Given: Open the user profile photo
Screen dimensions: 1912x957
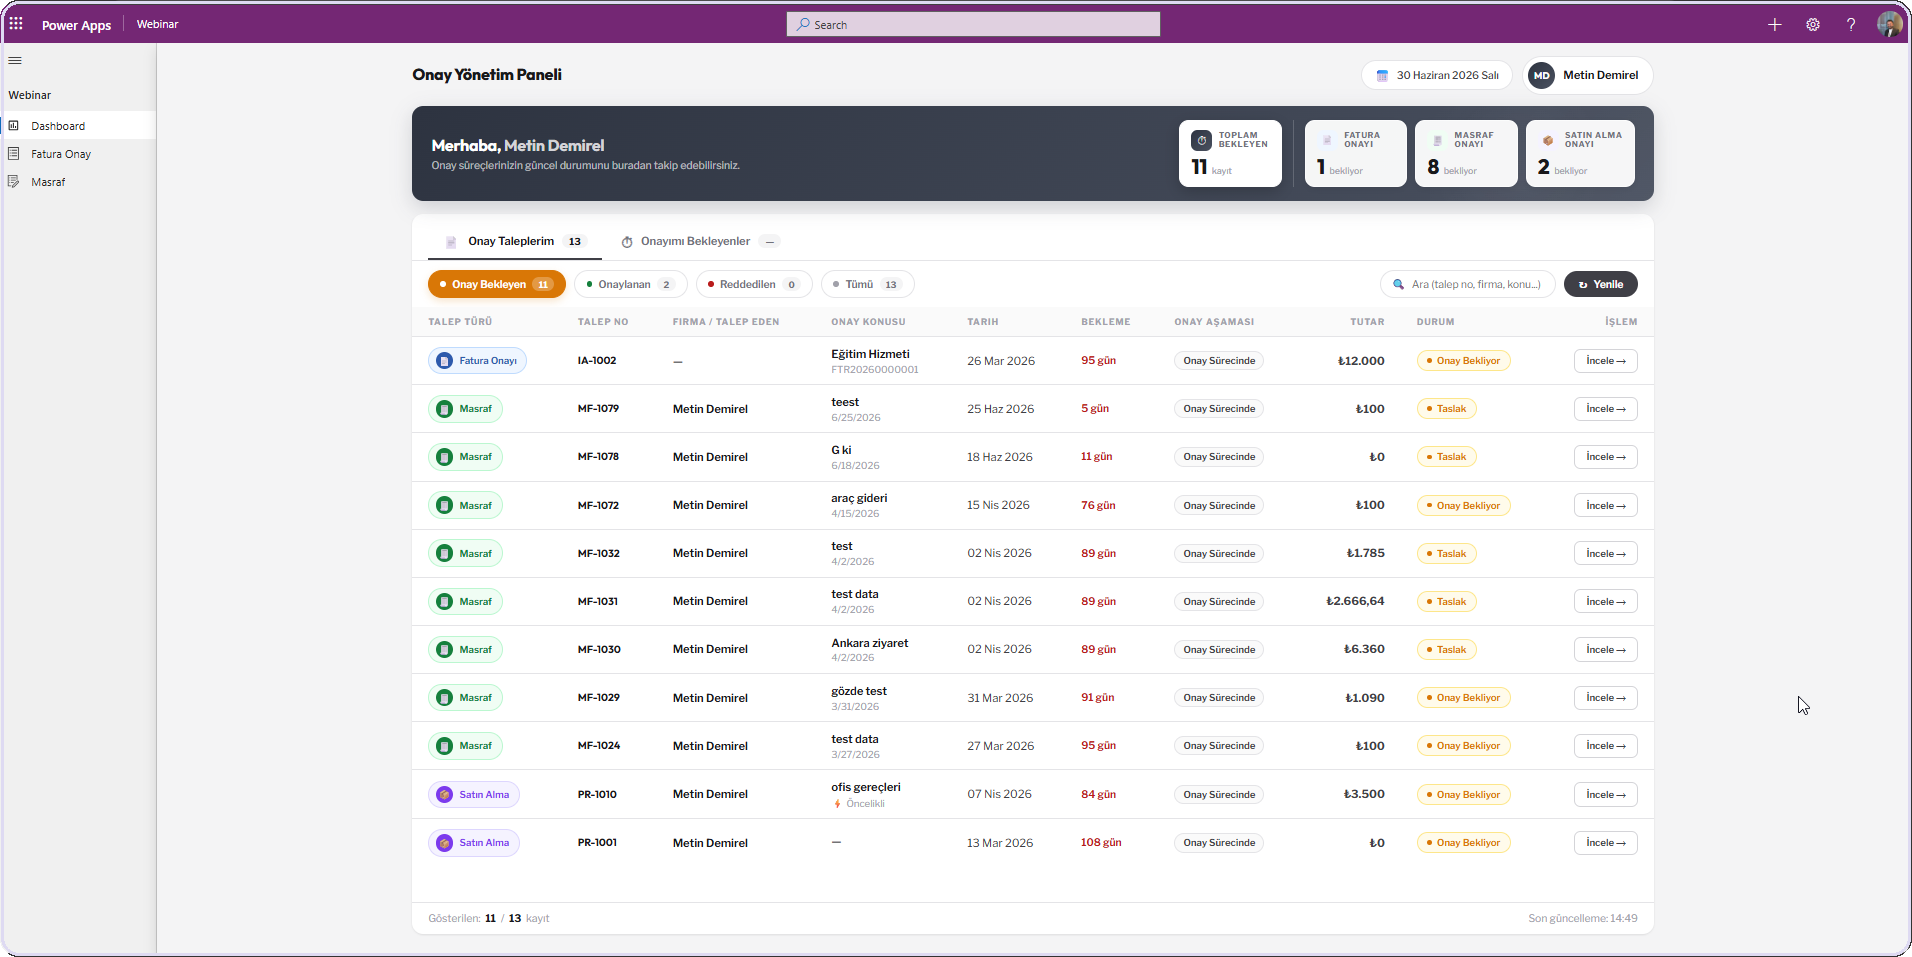Looking at the screenshot, I should tap(1889, 24).
